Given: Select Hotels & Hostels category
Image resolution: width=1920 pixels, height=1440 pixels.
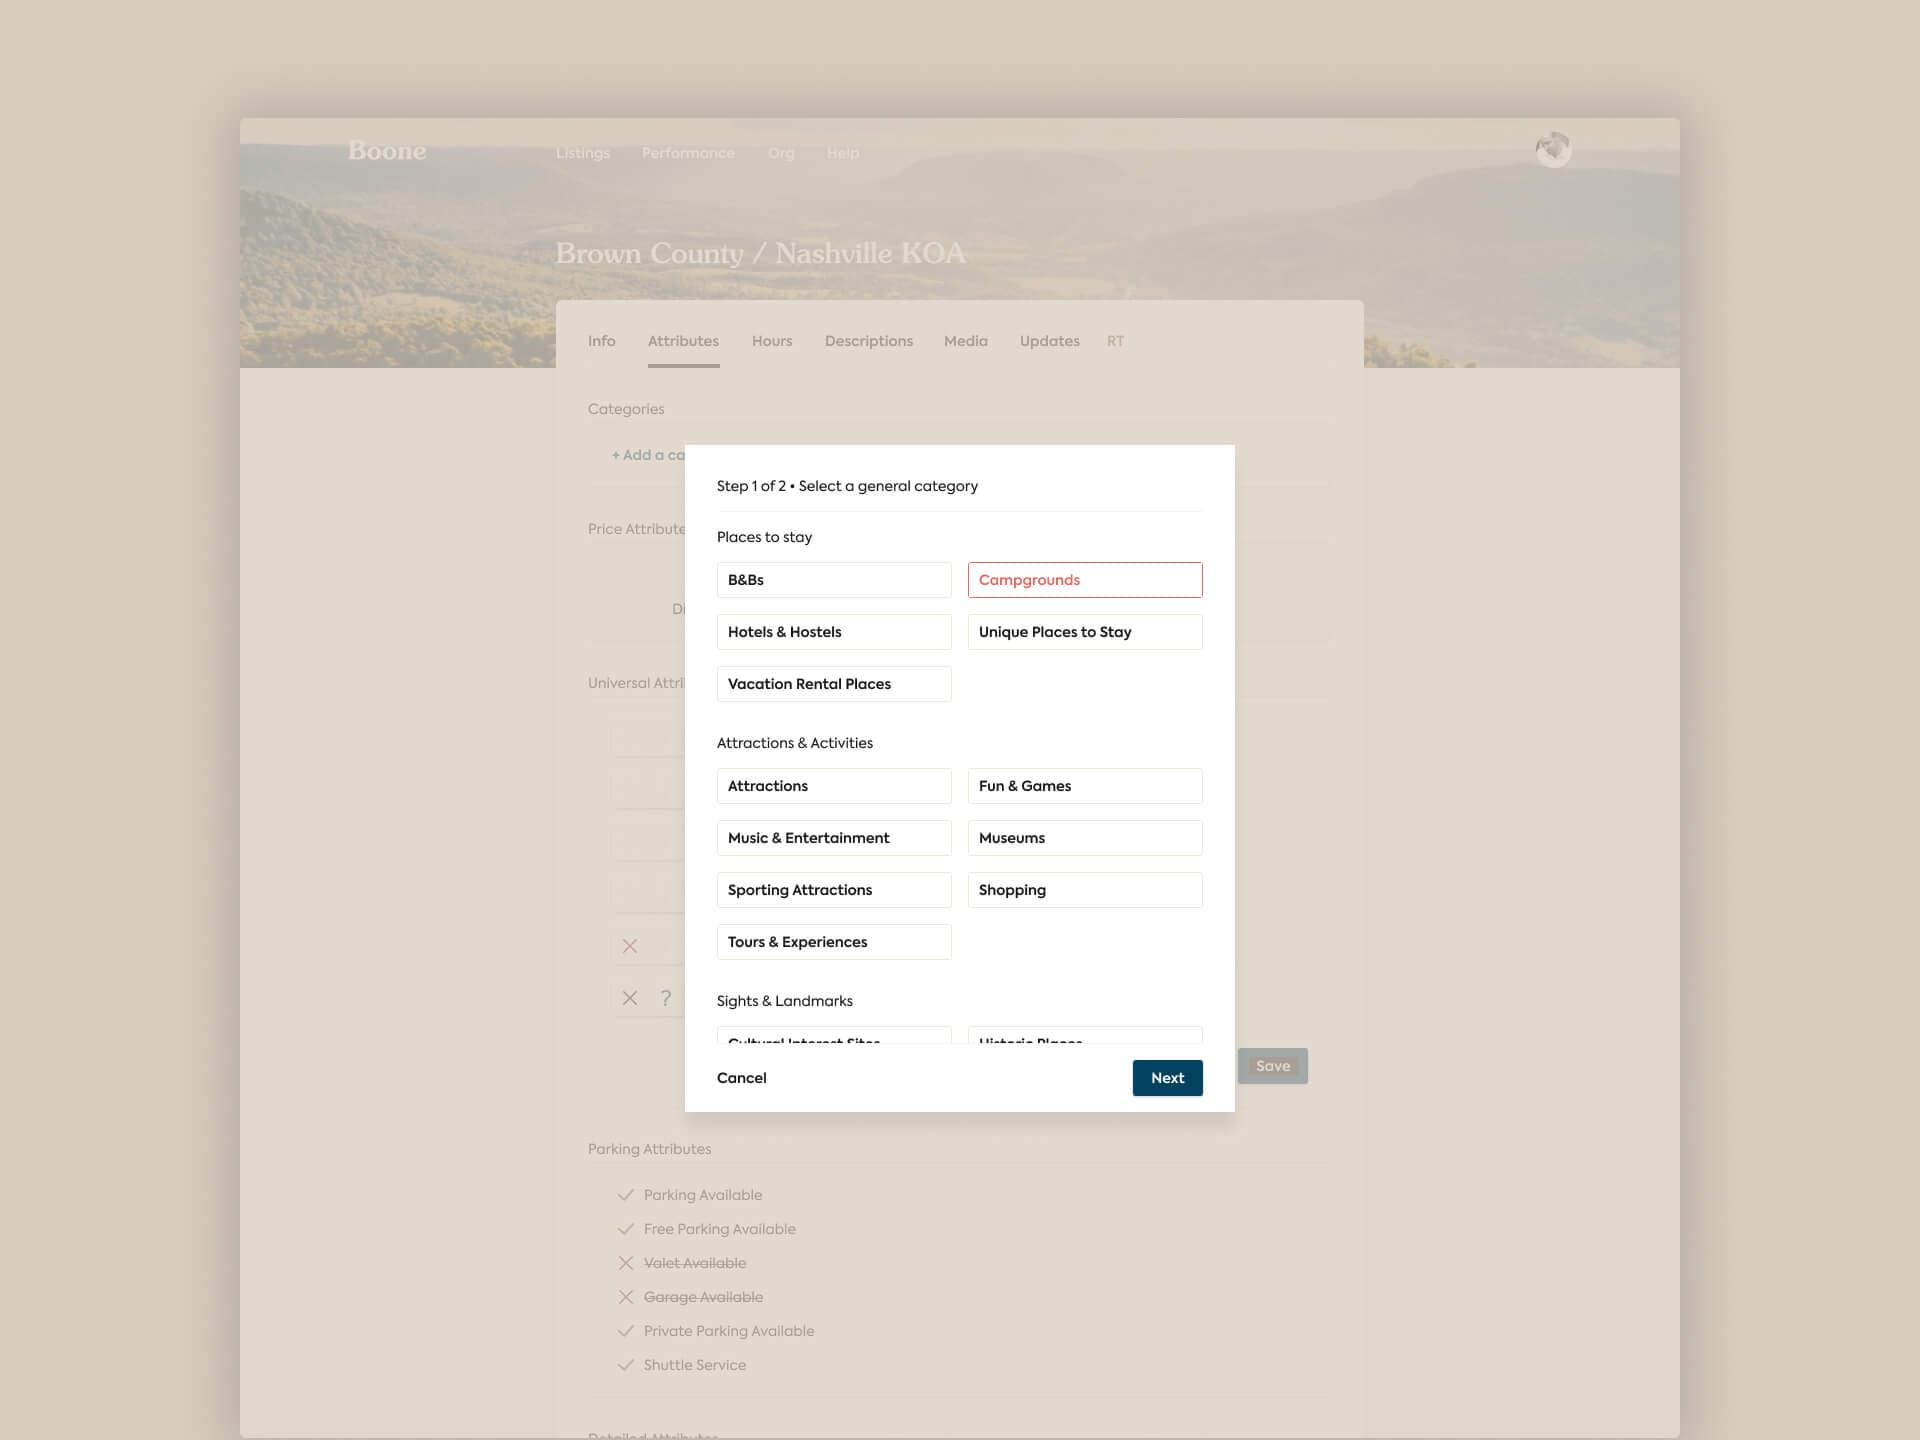Looking at the screenshot, I should pyautogui.click(x=834, y=632).
